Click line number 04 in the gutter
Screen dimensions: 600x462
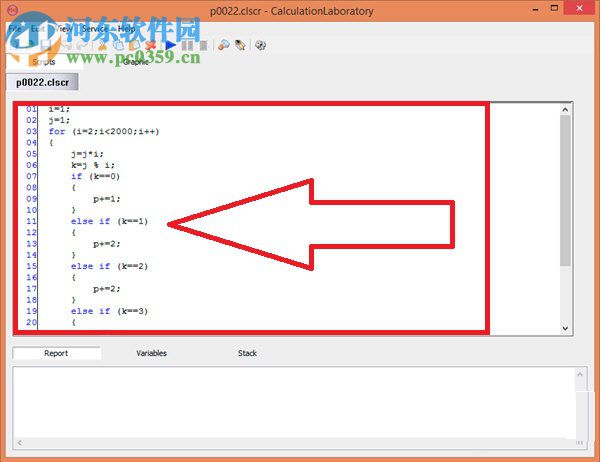click(31, 143)
